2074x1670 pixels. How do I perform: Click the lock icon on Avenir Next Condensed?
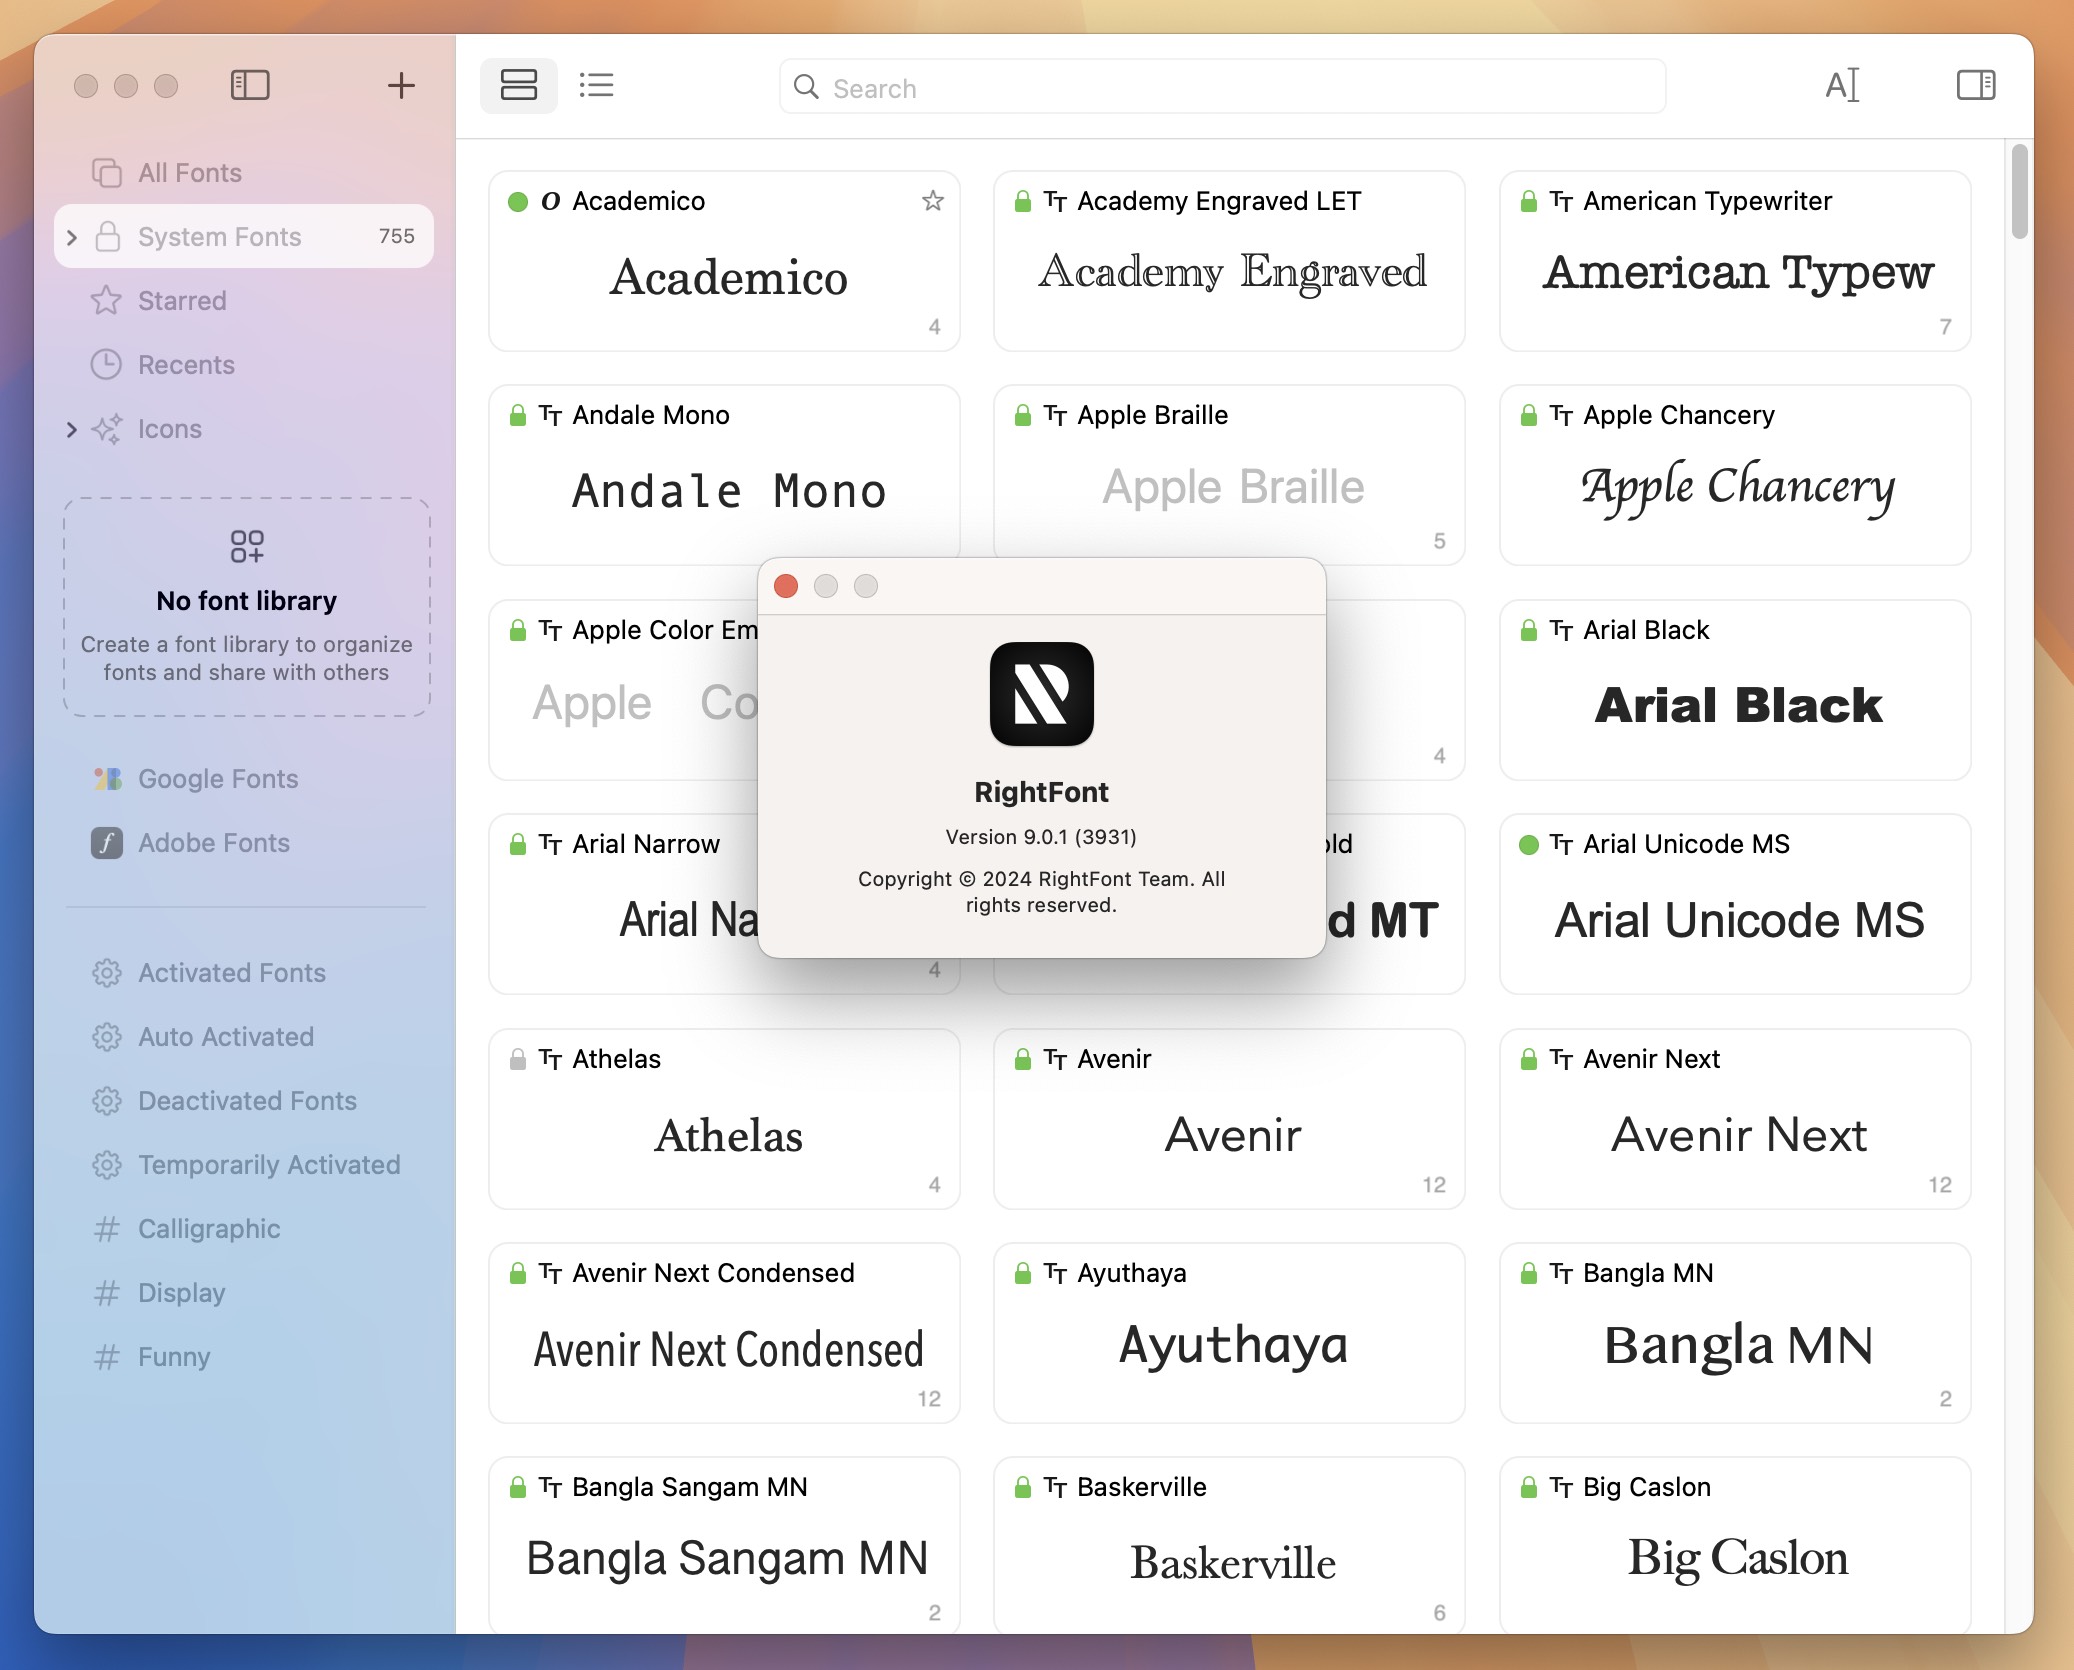pos(517,1273)
